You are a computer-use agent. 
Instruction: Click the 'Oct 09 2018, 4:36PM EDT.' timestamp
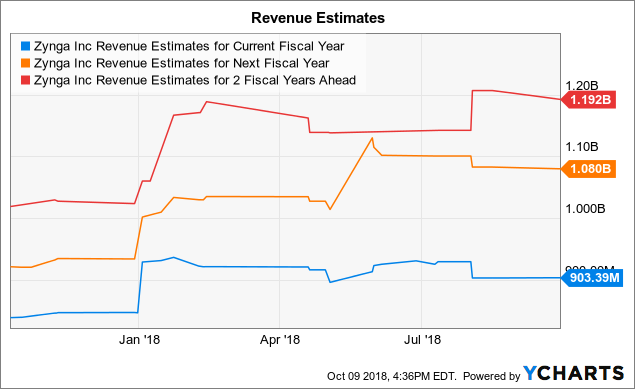pyautogui.click(x=392, y=376)
